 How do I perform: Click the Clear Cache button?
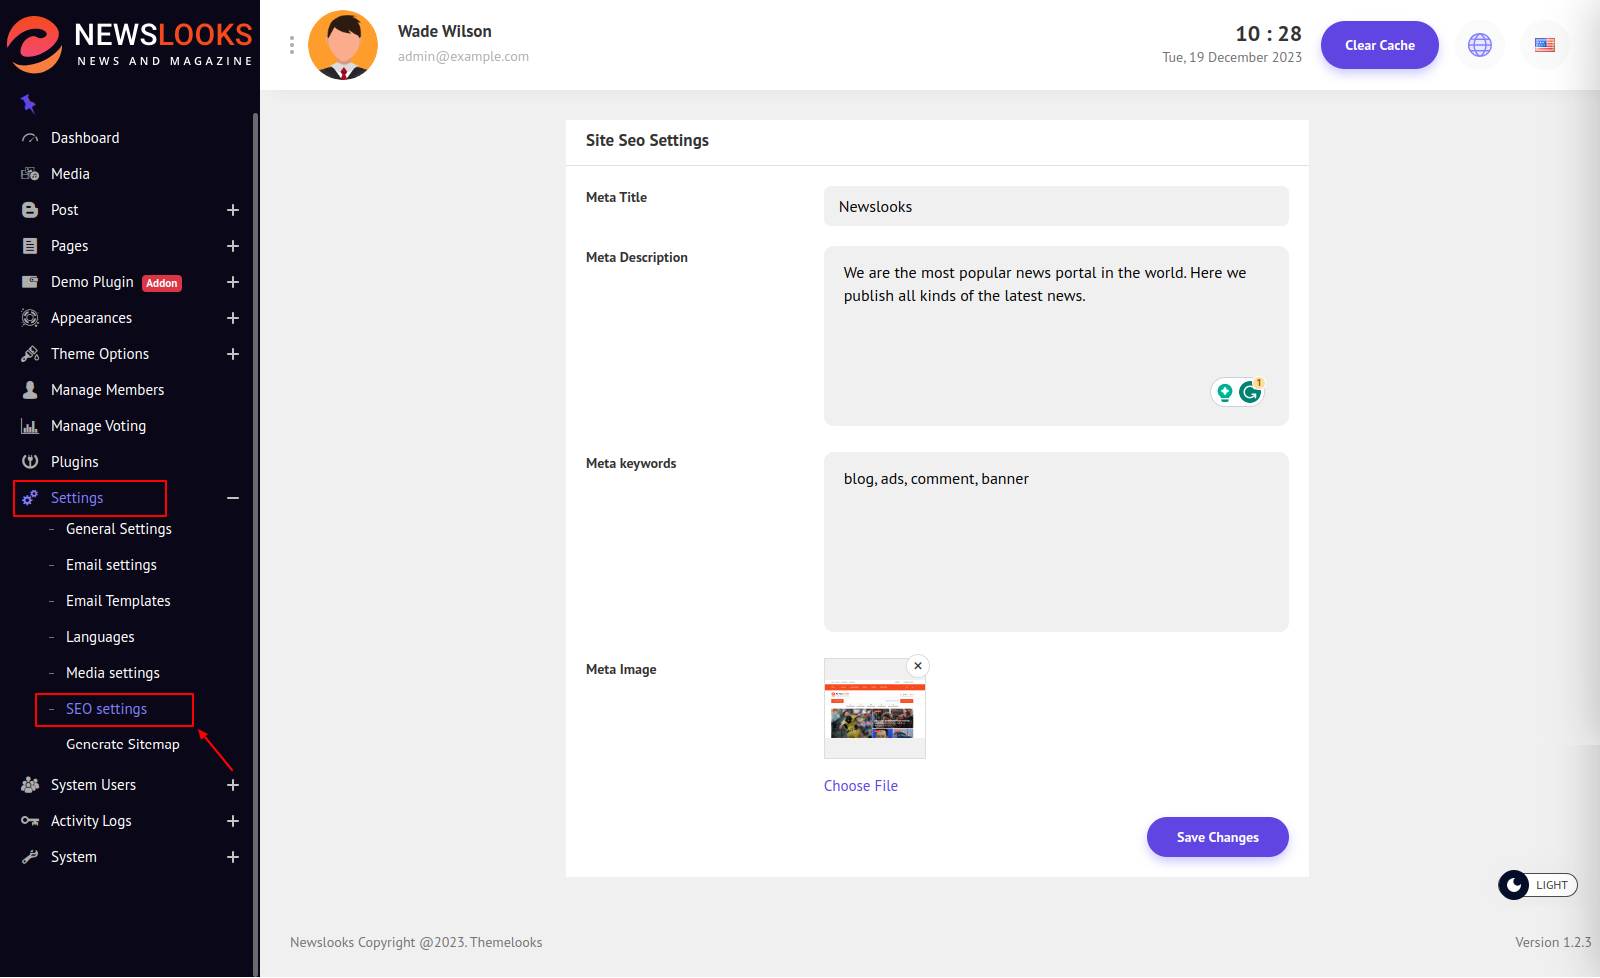(x=1379, y=45)
